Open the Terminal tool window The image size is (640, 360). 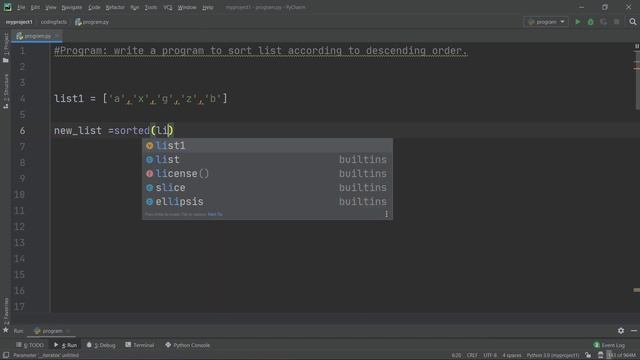click(x=140, y=345)
